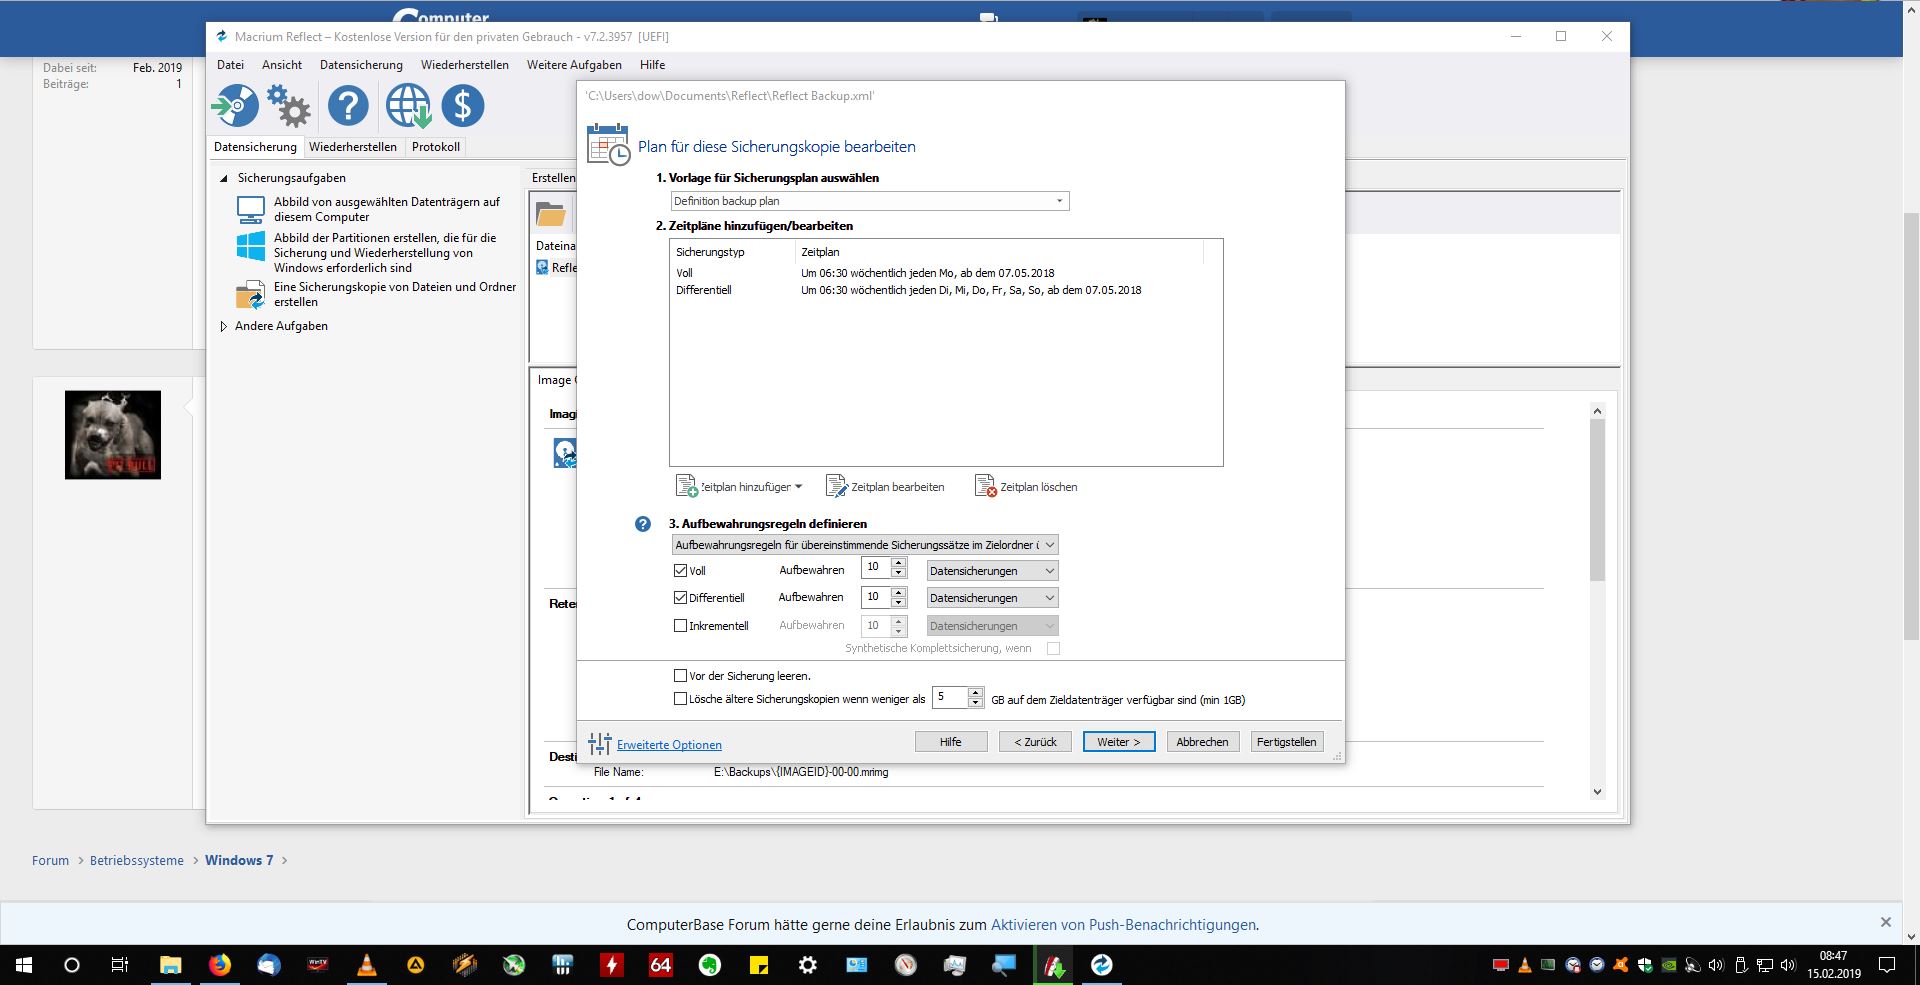The width and height of the screenshot is (1920, 985).
Task: Select the Voll schedule row
Action: (x=945, y=273)
